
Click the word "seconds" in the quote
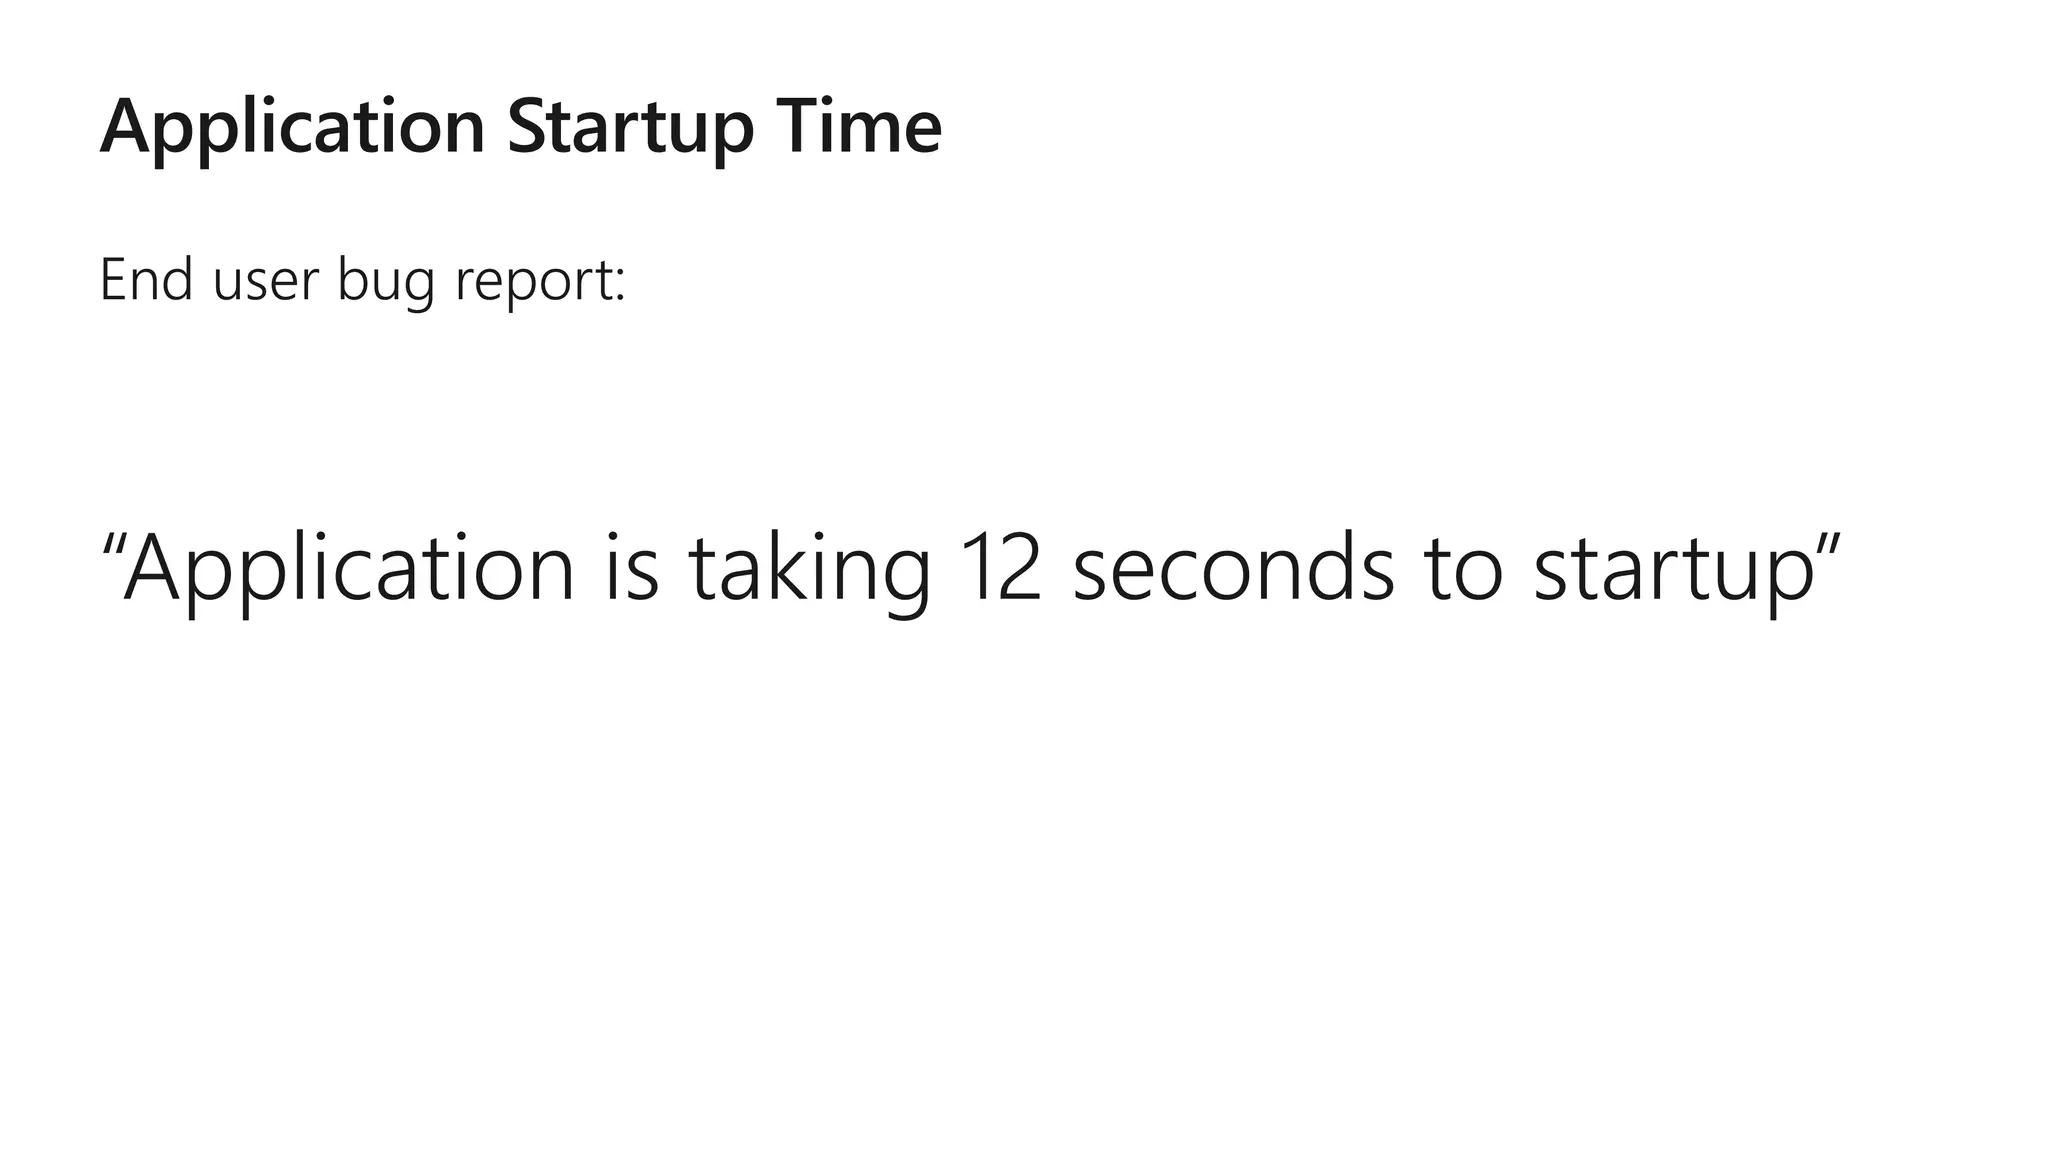pyautogui.click(x=1233, y=568)
